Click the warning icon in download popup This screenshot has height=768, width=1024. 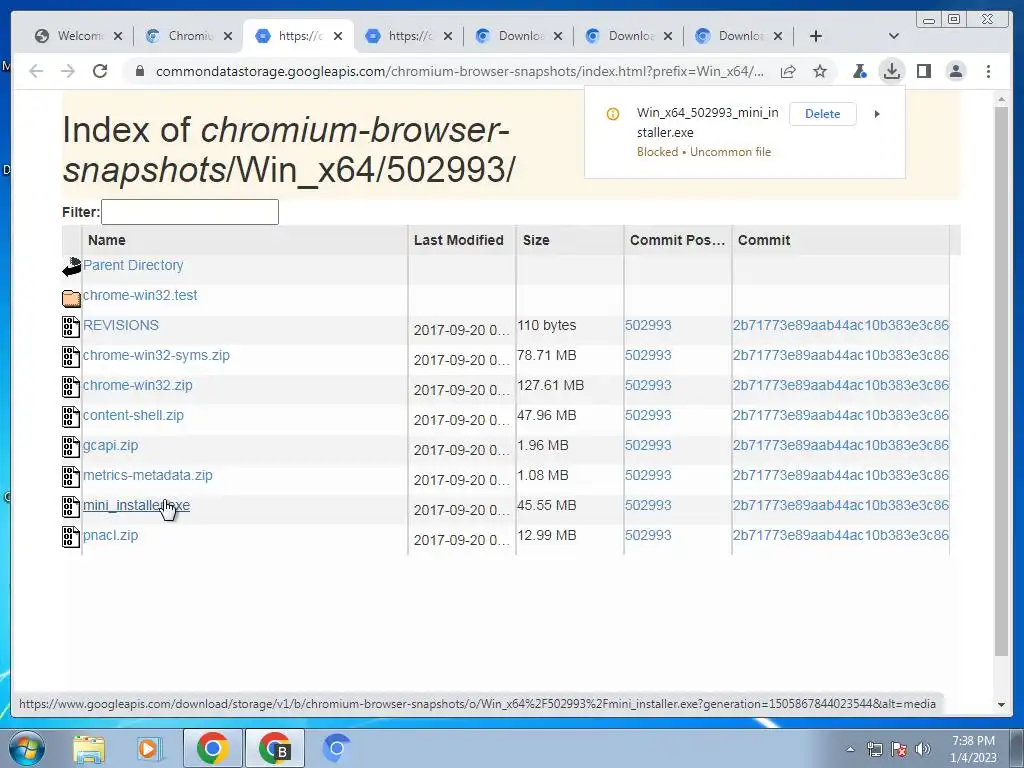click(613, 114)
